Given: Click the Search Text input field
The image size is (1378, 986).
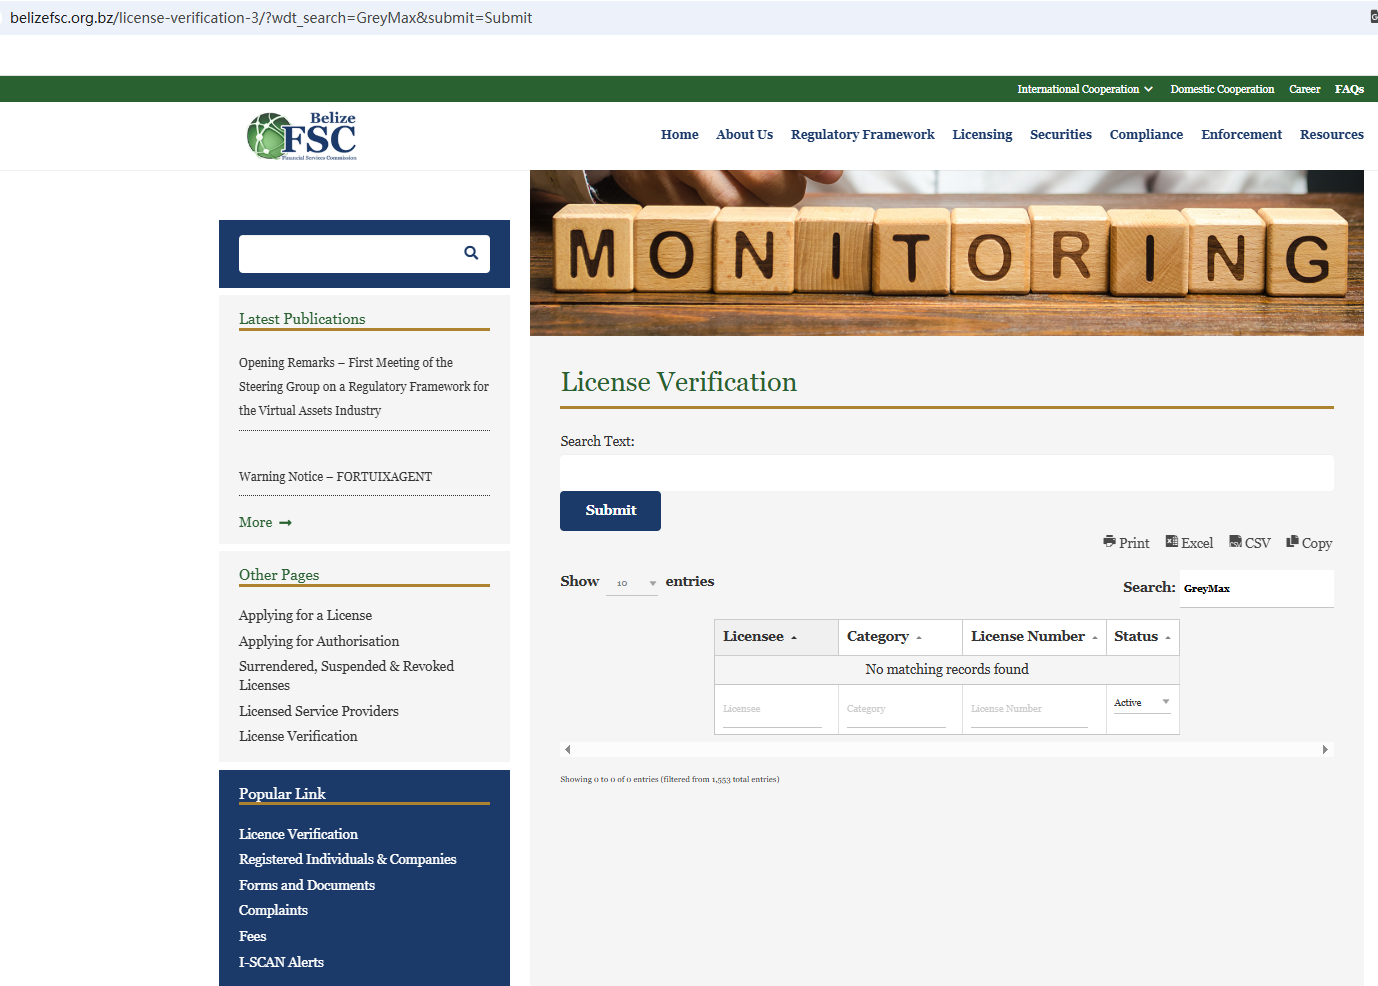Looking at the screenshot, I should point(946,473).
